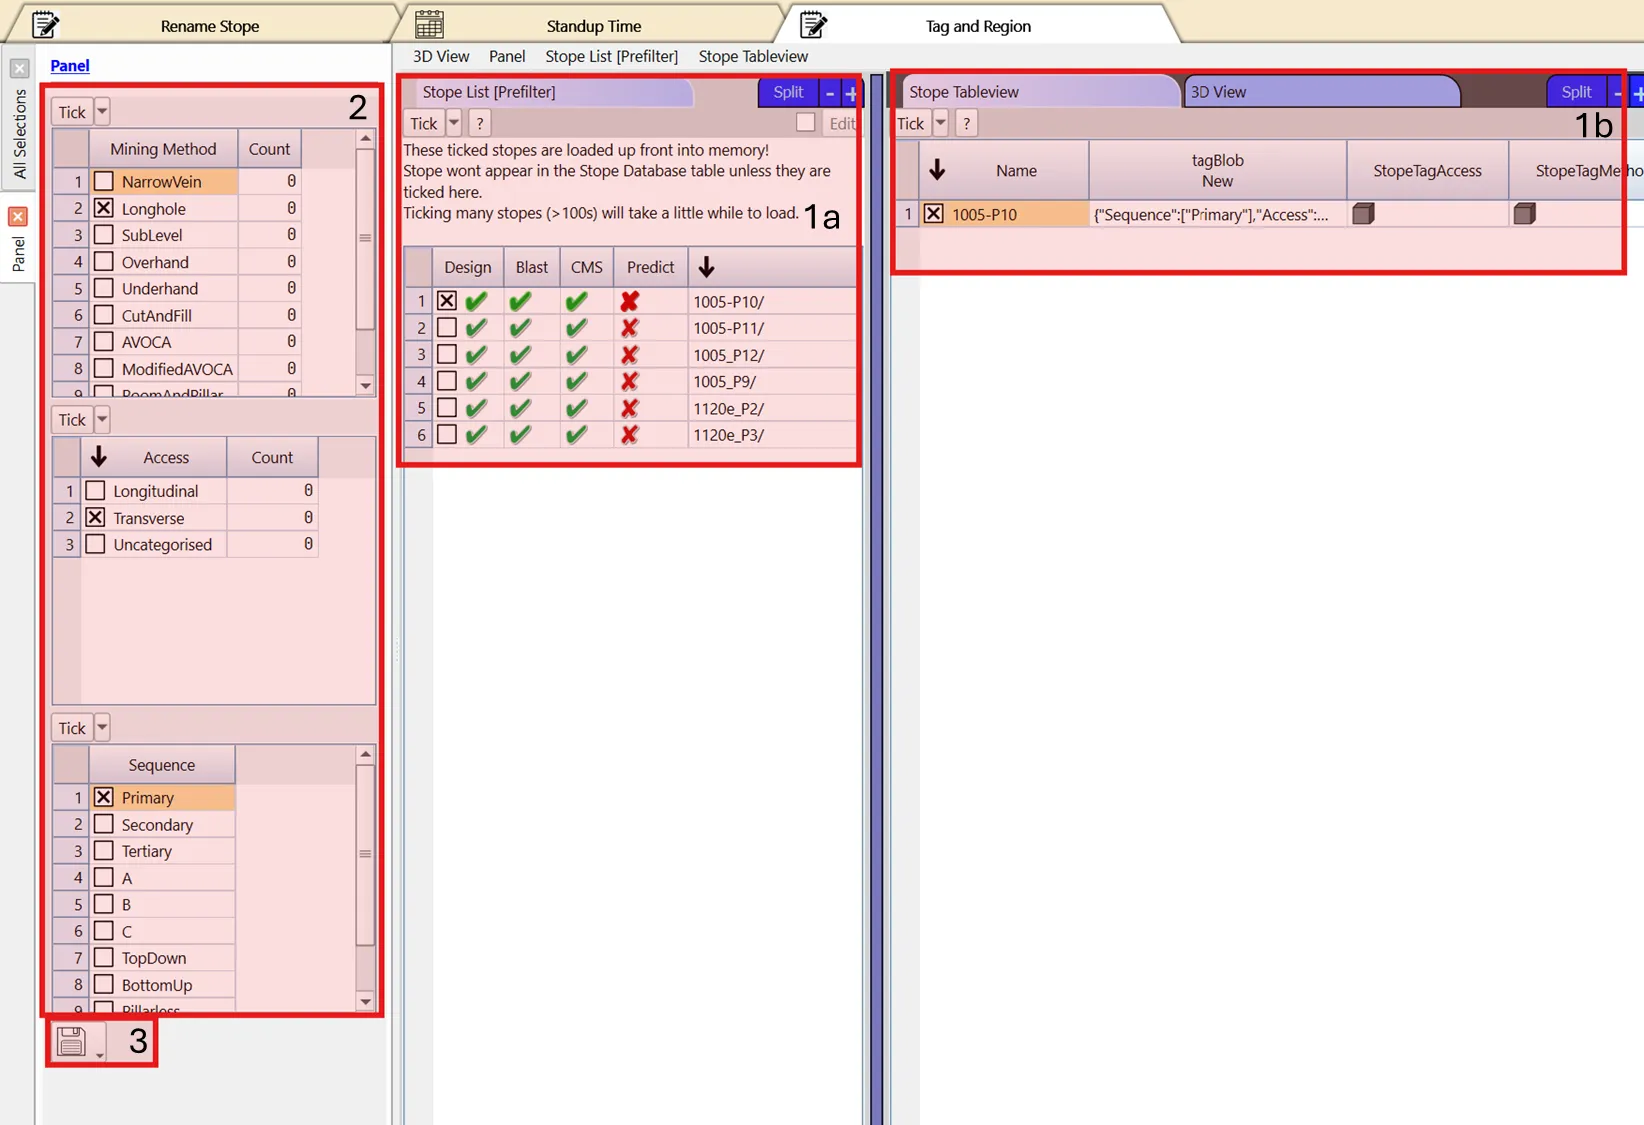This screenshot has width=1644, height=1125.
Task: Click the Panel hyperlink
Action: tap(70, 65)
